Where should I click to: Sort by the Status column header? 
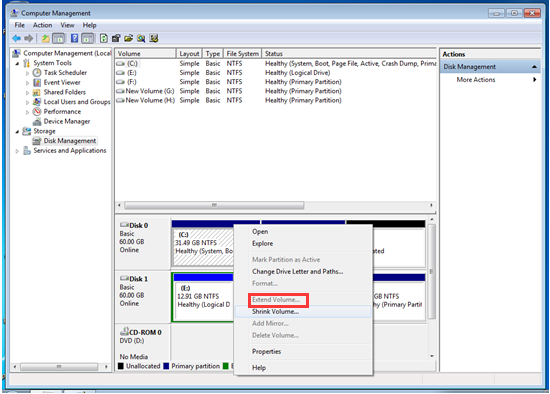point(349,54)
